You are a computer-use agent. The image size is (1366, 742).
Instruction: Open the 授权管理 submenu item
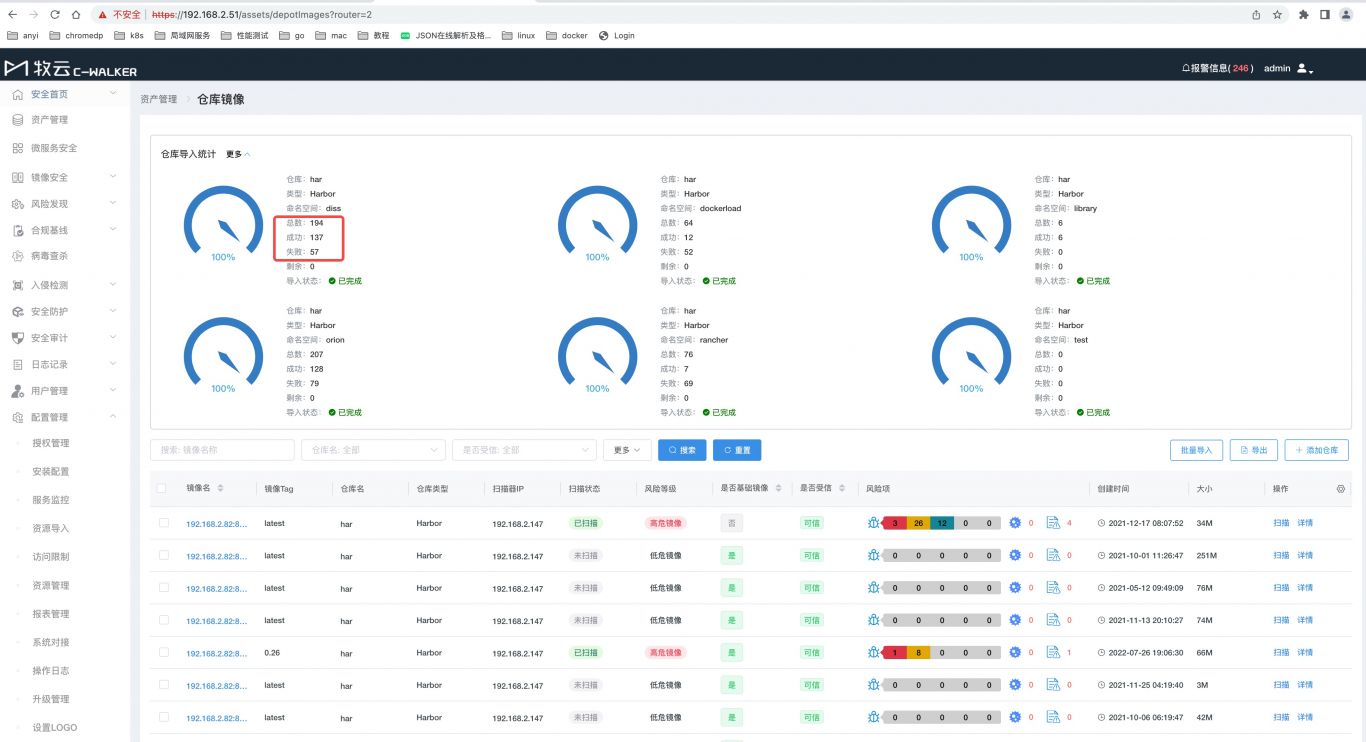point(51,443)
